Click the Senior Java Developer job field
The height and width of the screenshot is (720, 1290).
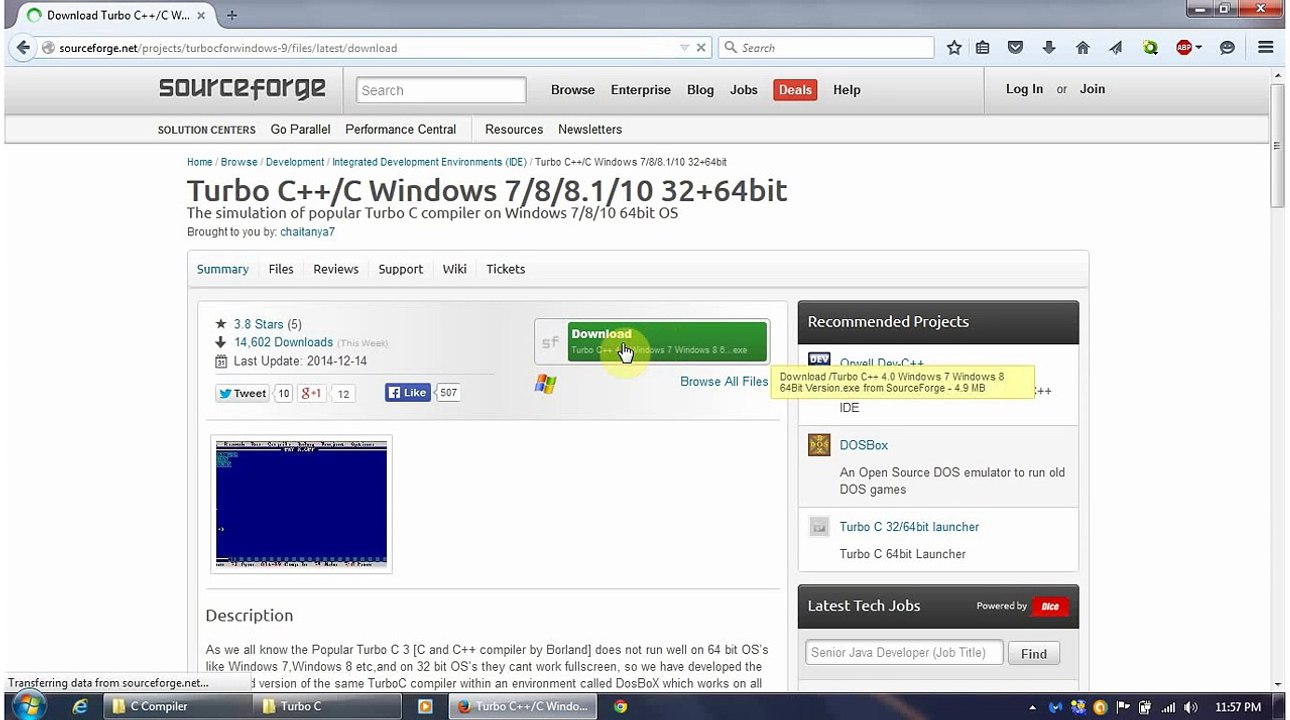pos(904,653)
